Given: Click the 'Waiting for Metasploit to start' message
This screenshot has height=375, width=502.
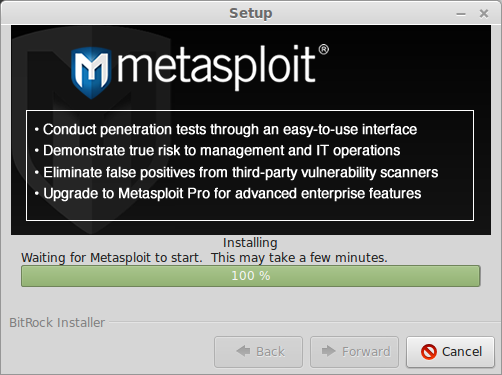Looking at the screenshot, I should coord(204,258).
